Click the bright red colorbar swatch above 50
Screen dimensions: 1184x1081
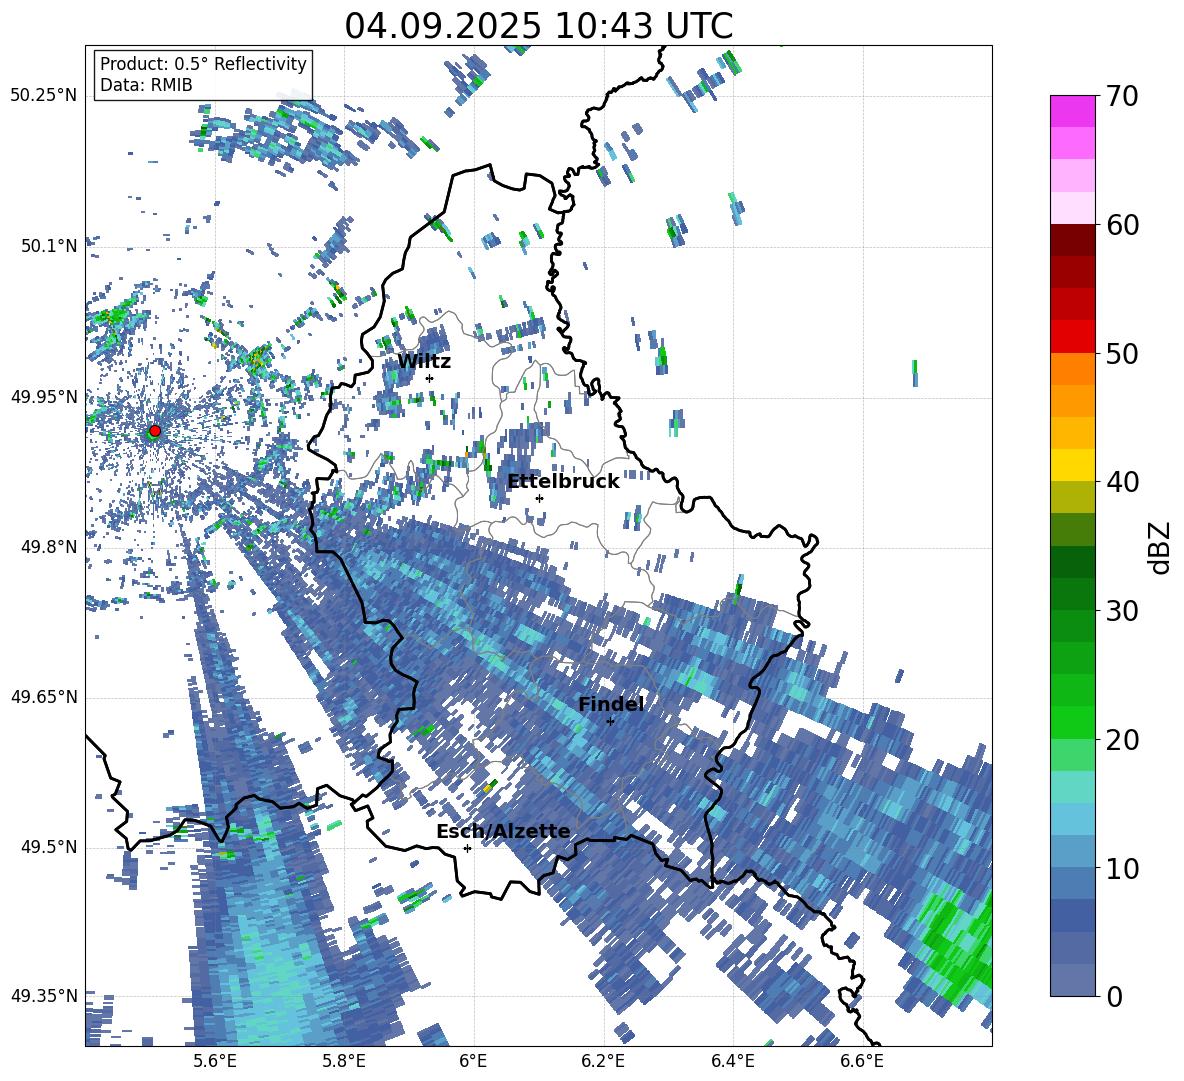coord(1072,337)
